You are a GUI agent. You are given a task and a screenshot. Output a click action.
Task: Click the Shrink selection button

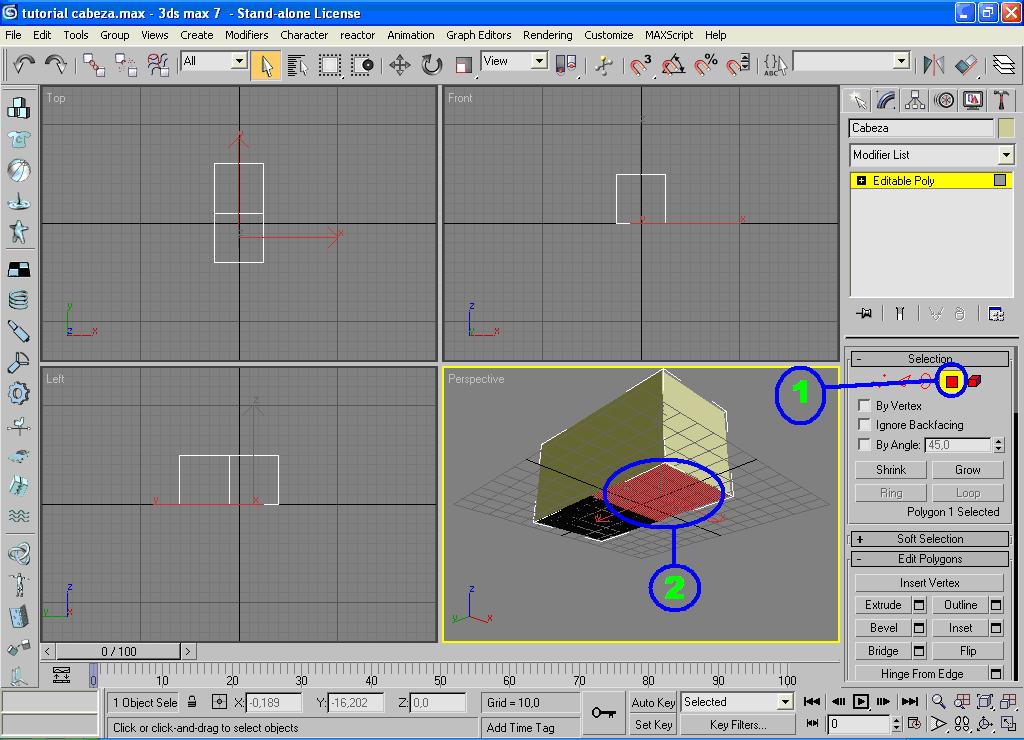point(891,470)
